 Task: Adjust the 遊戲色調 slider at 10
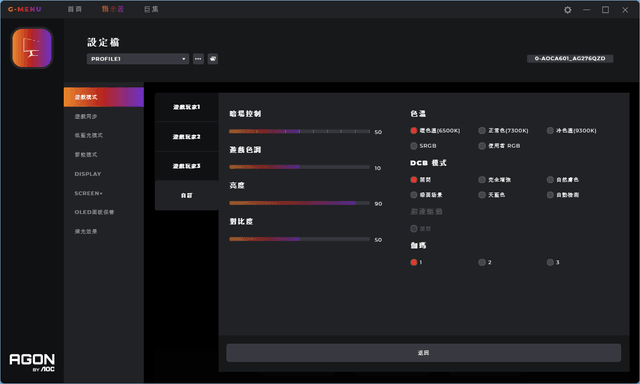tap(299, 167)
